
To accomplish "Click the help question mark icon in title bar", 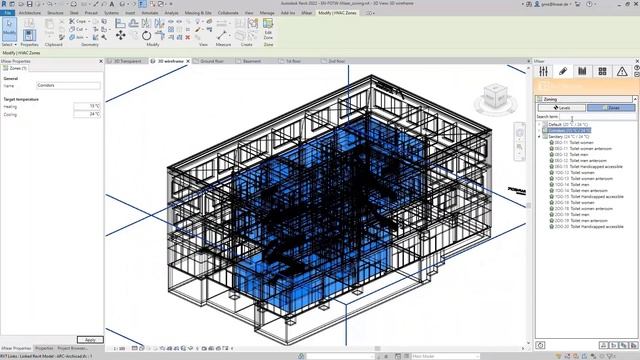I will click(589, 4).
